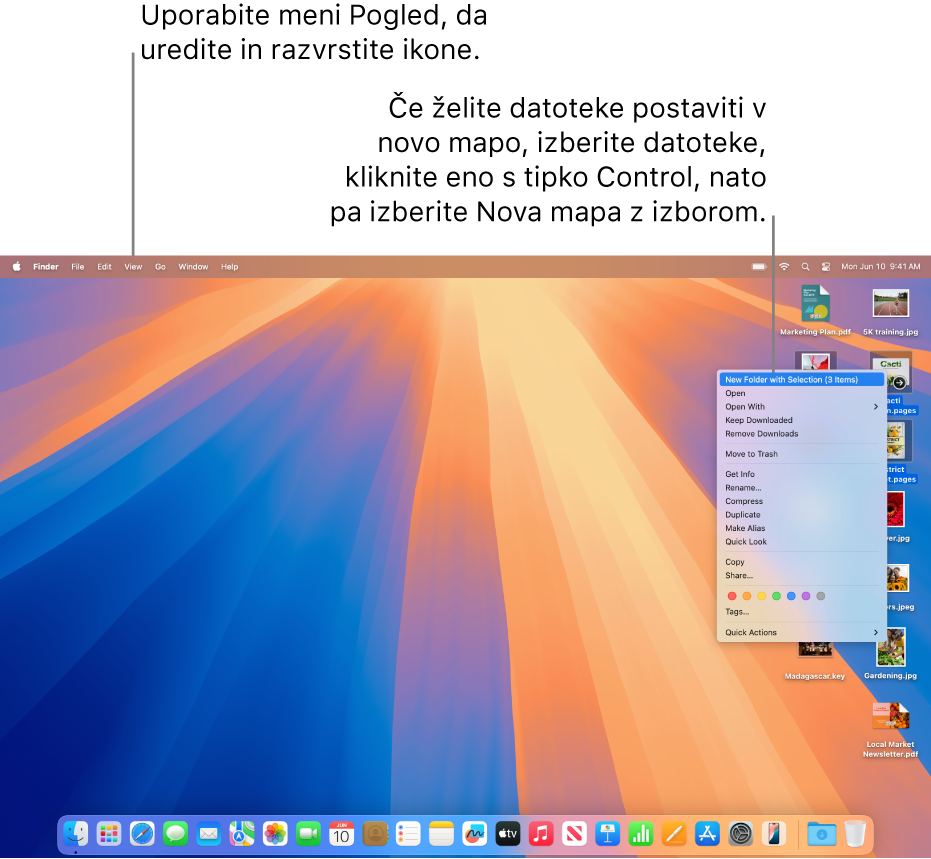931x859 pixels.
Task: Choose Duplicate in the context menu
Action: (x=802, y=515)
